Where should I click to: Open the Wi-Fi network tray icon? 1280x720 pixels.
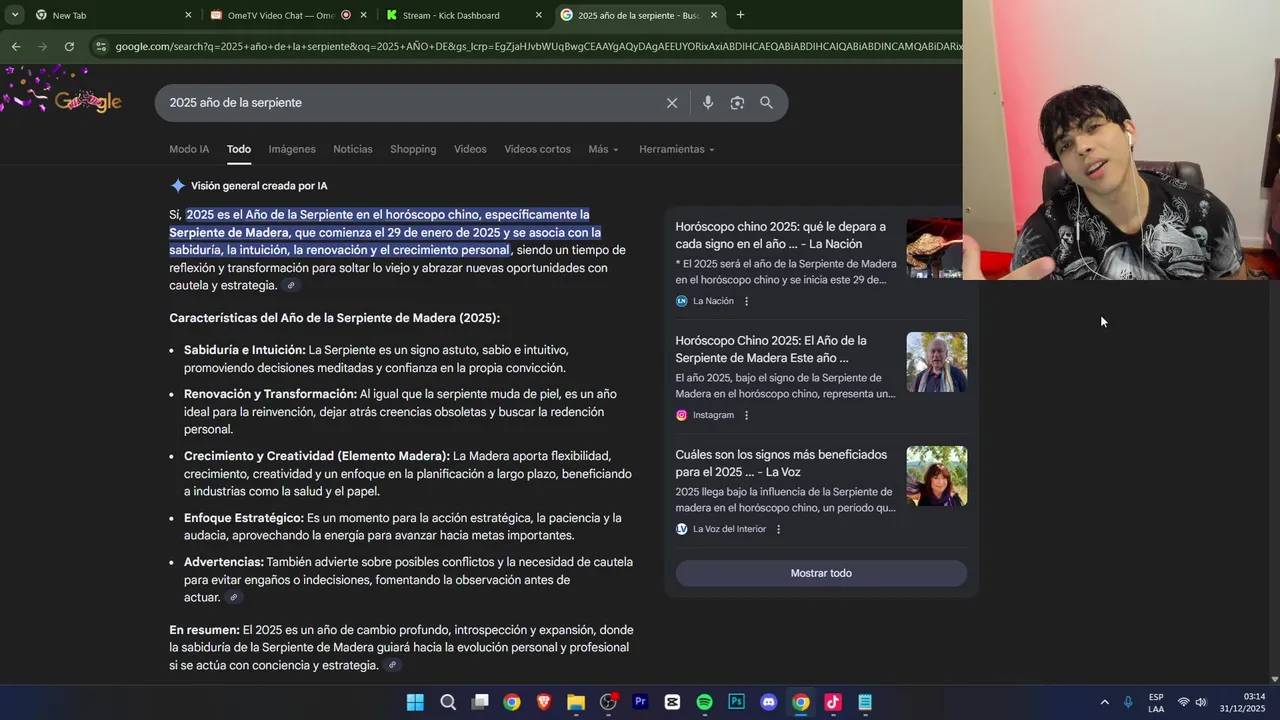[1183, 702]
